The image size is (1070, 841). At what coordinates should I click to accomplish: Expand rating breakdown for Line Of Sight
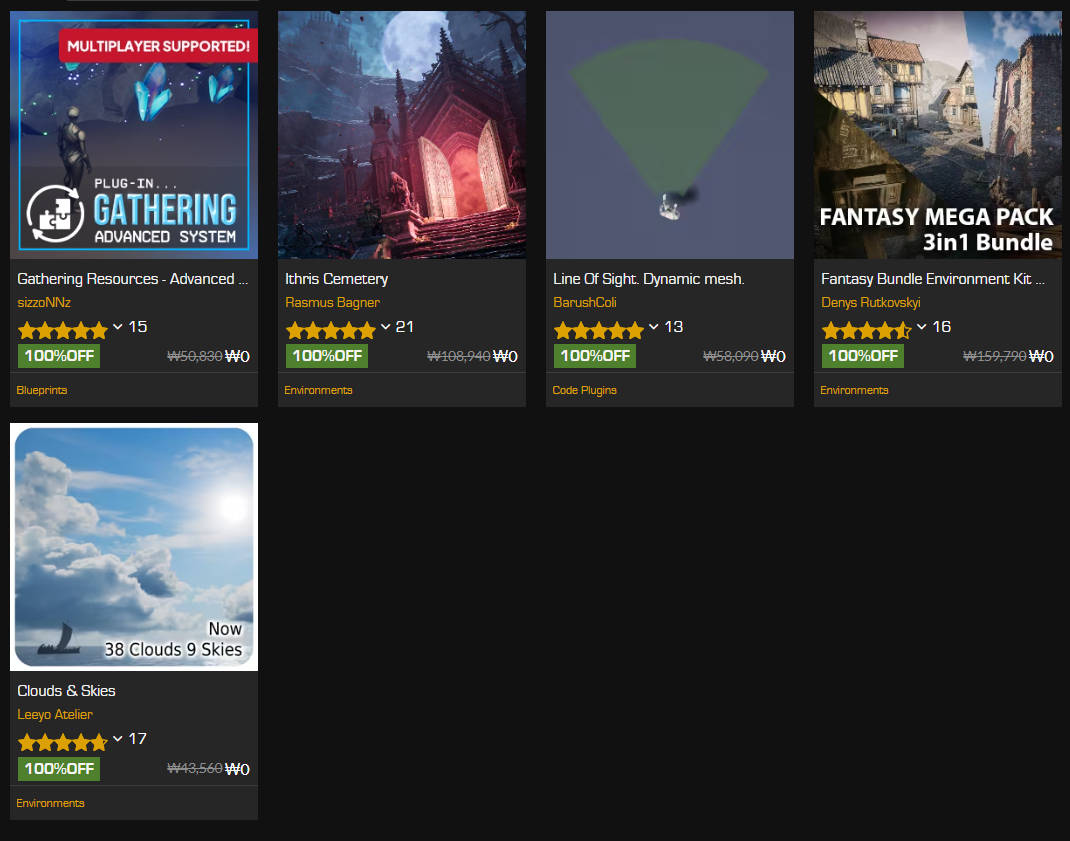(654, 327)
